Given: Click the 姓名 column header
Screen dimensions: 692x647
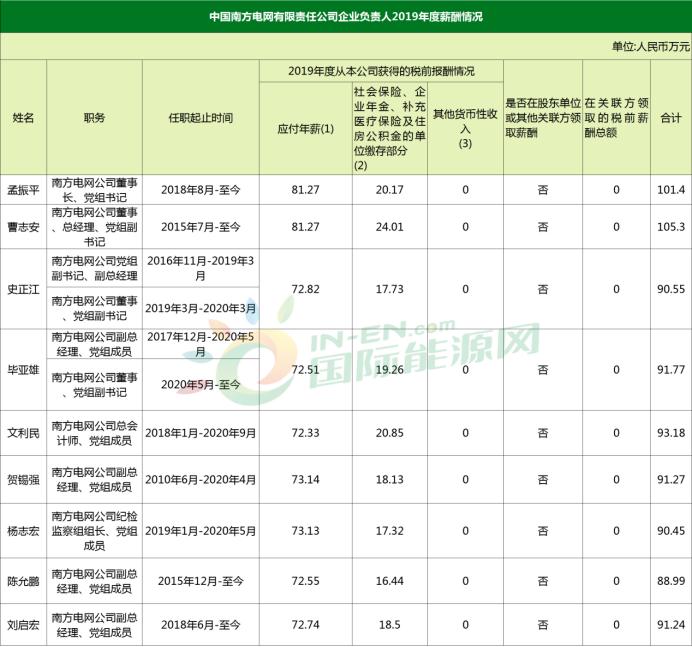Looking at the screenshot, I should coord(23,117).
